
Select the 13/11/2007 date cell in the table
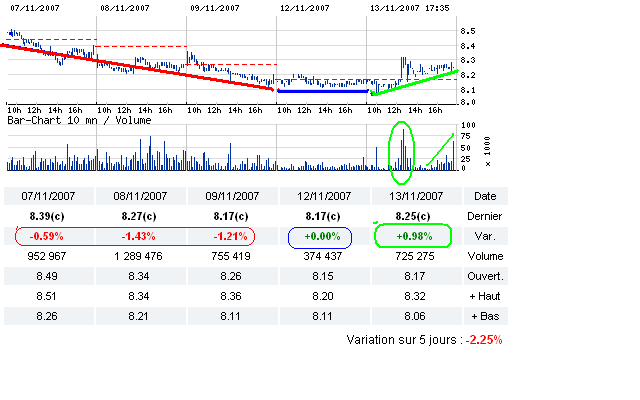pos(416,196)
